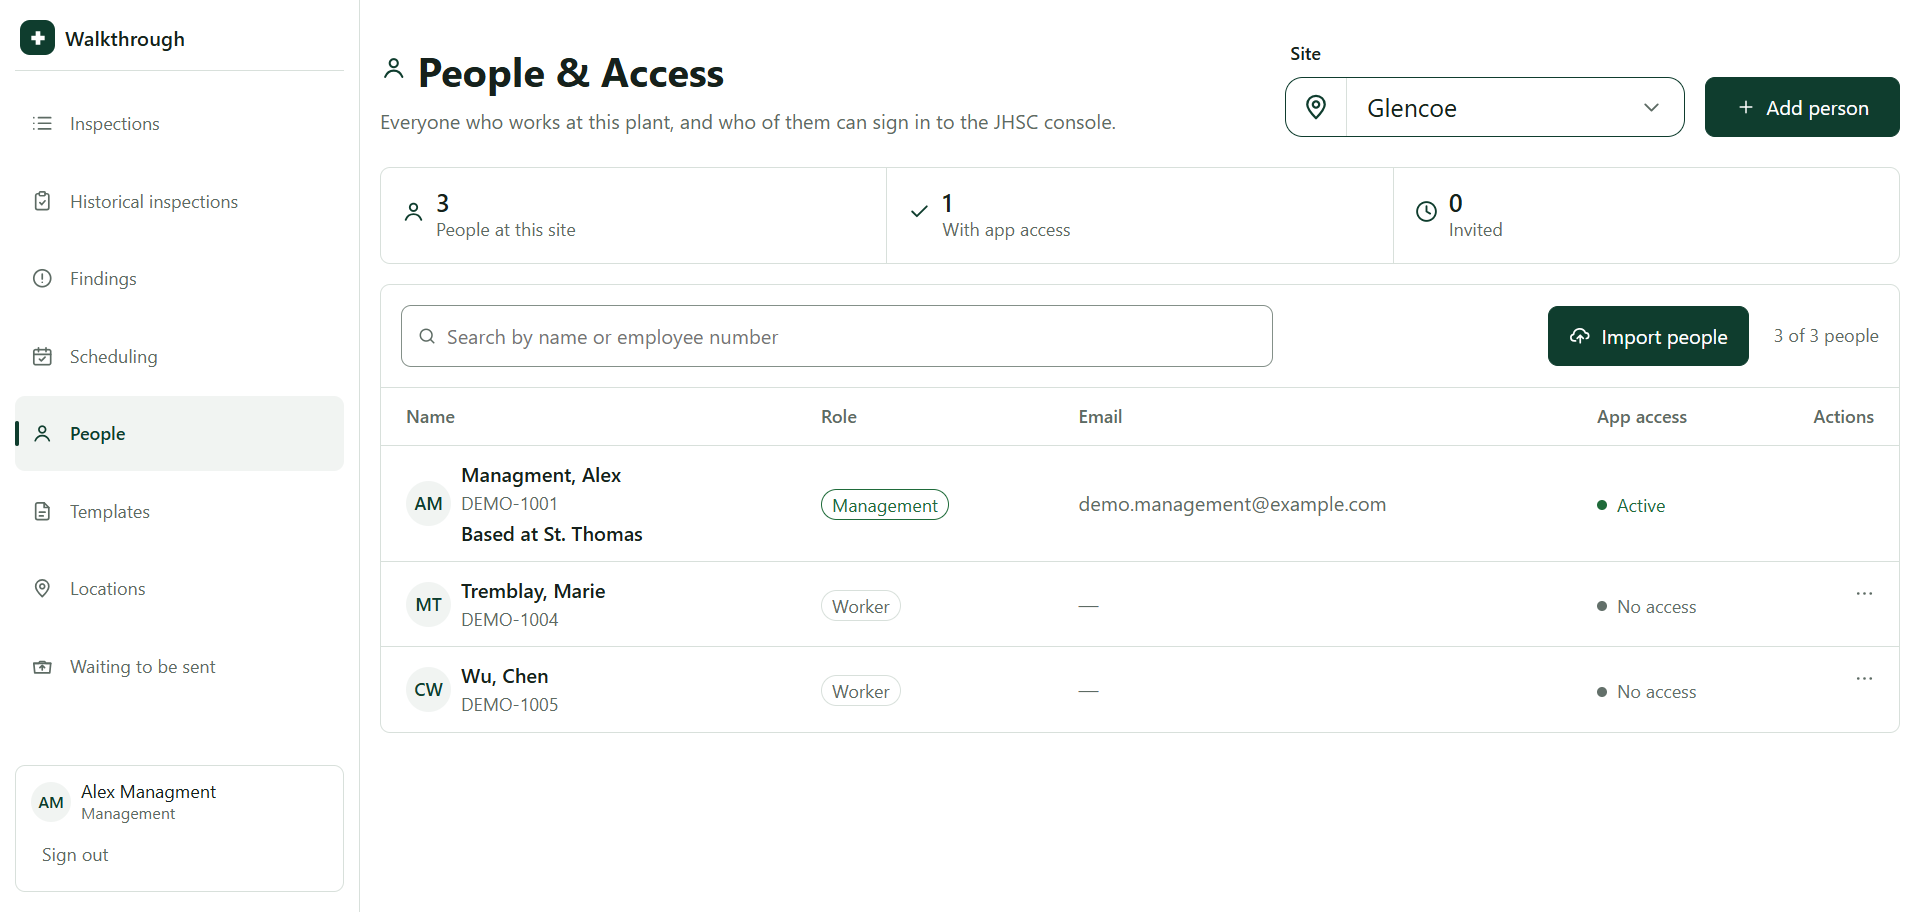The width and height of the screenshot is (1920, 912).
Task: Open the Templates page
Action: (x=179, y=512)
